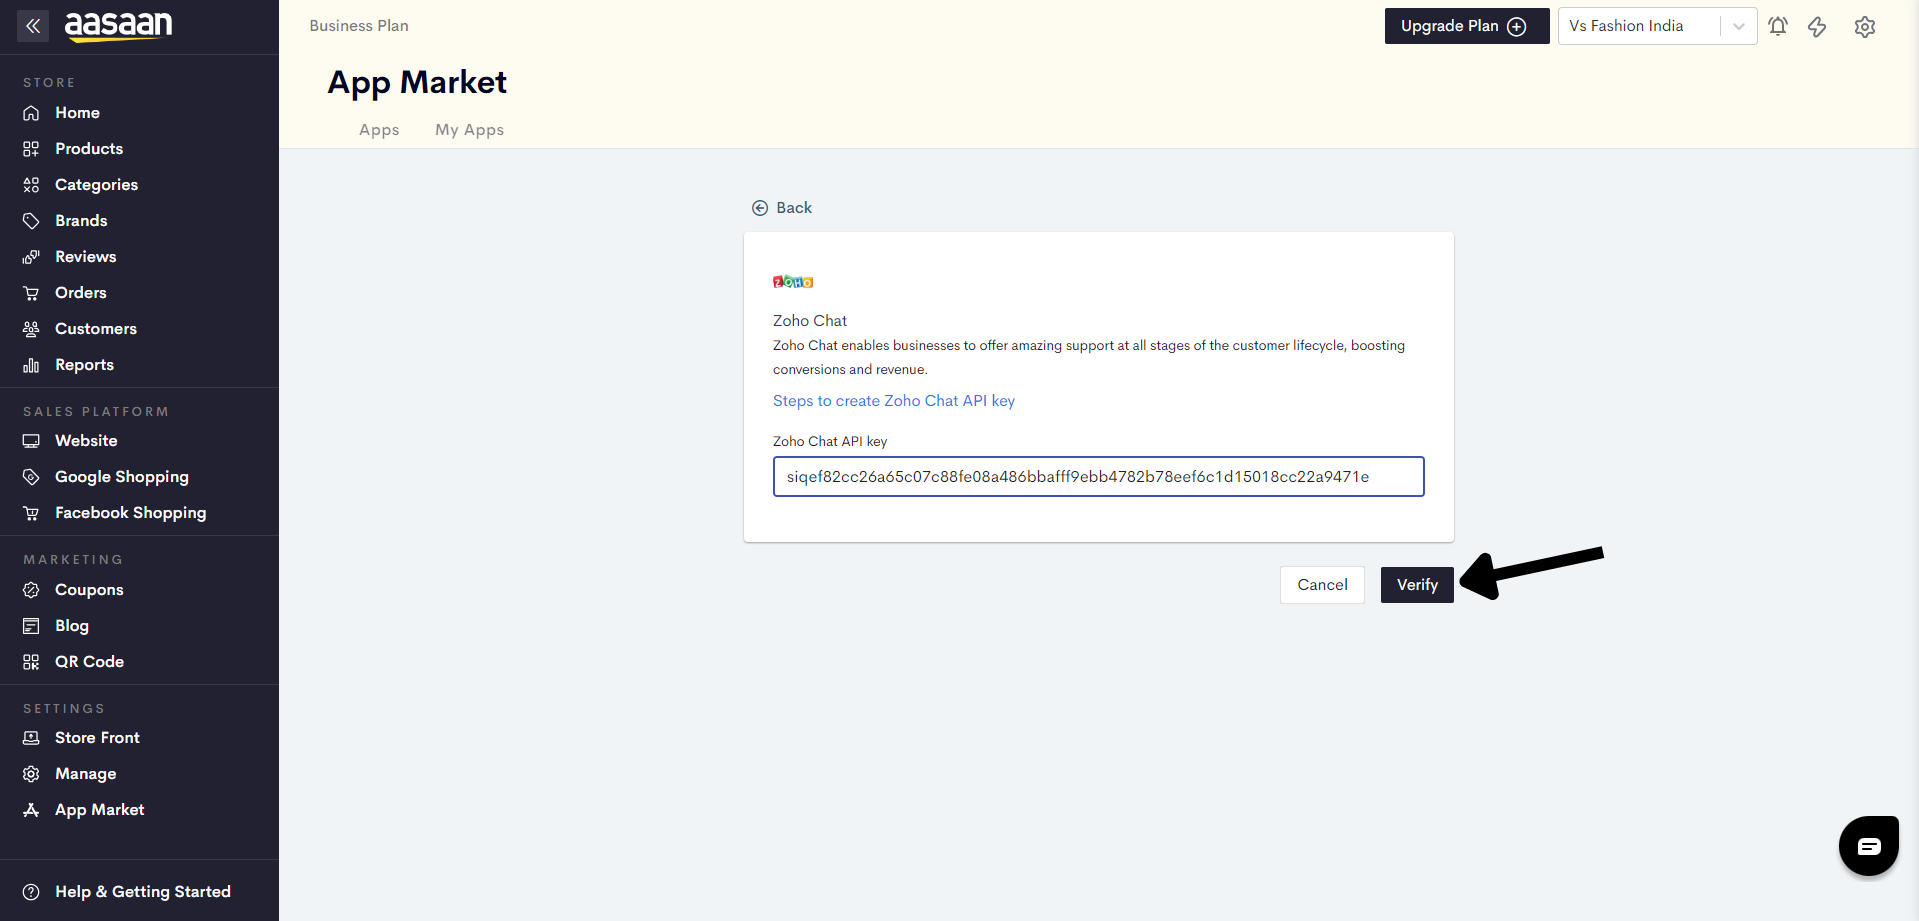Switch to the My Apps tab

[x=469, y=130]
